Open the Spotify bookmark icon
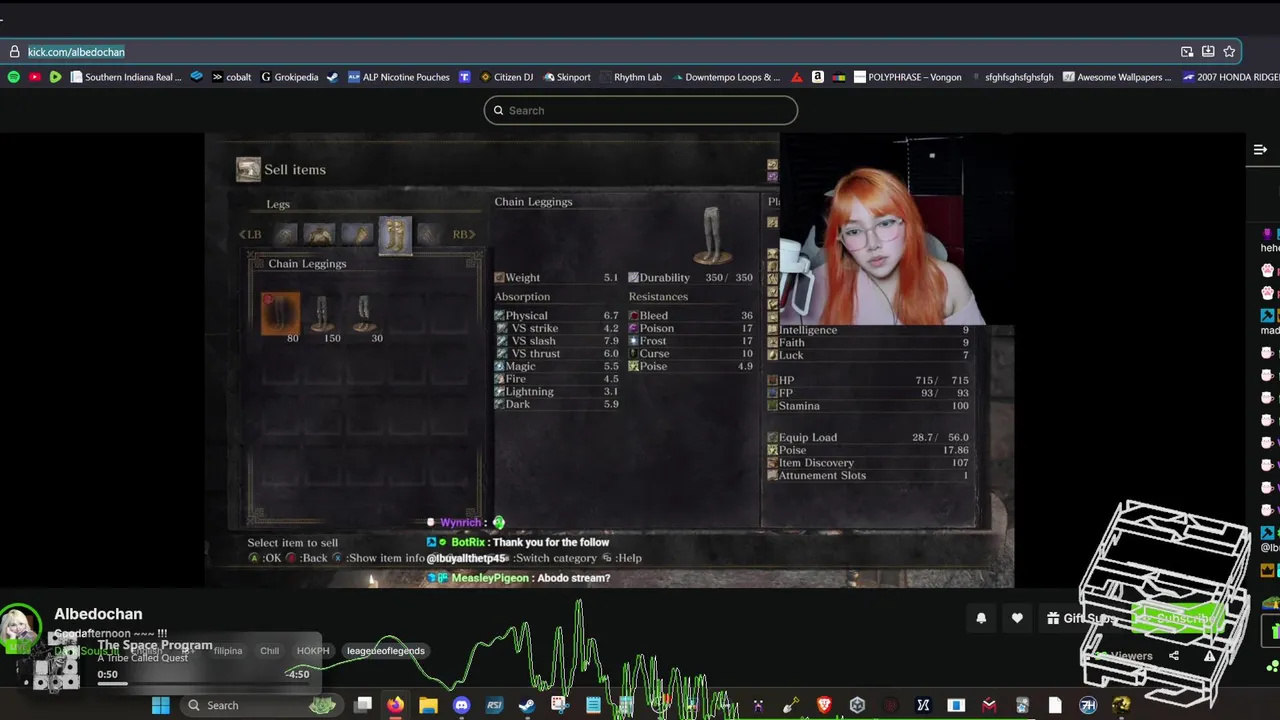Image resolution: width=1280 pixels, height=720 pixels. [13, 77]
